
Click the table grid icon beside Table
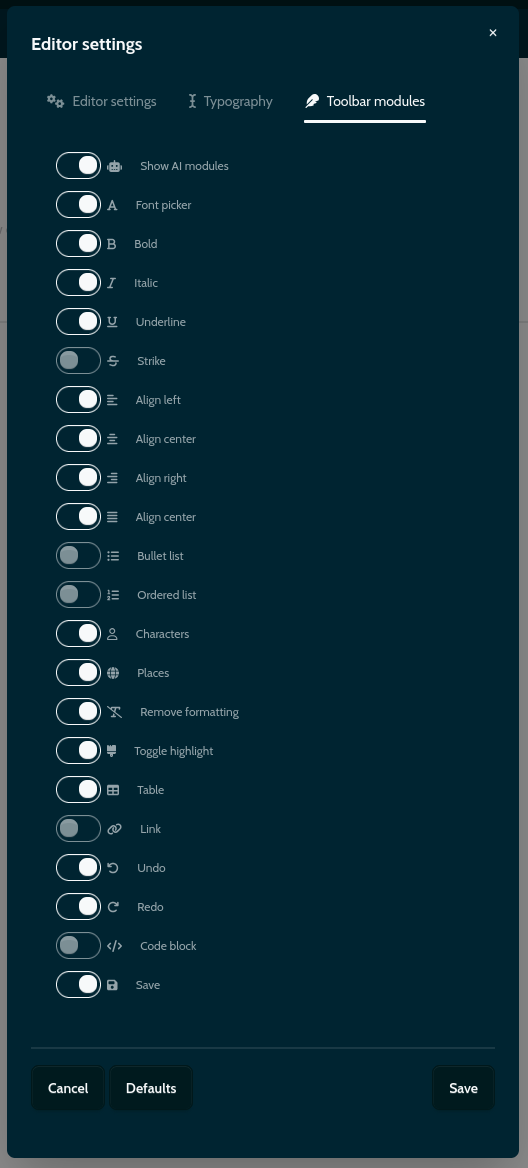click(112, 790)
